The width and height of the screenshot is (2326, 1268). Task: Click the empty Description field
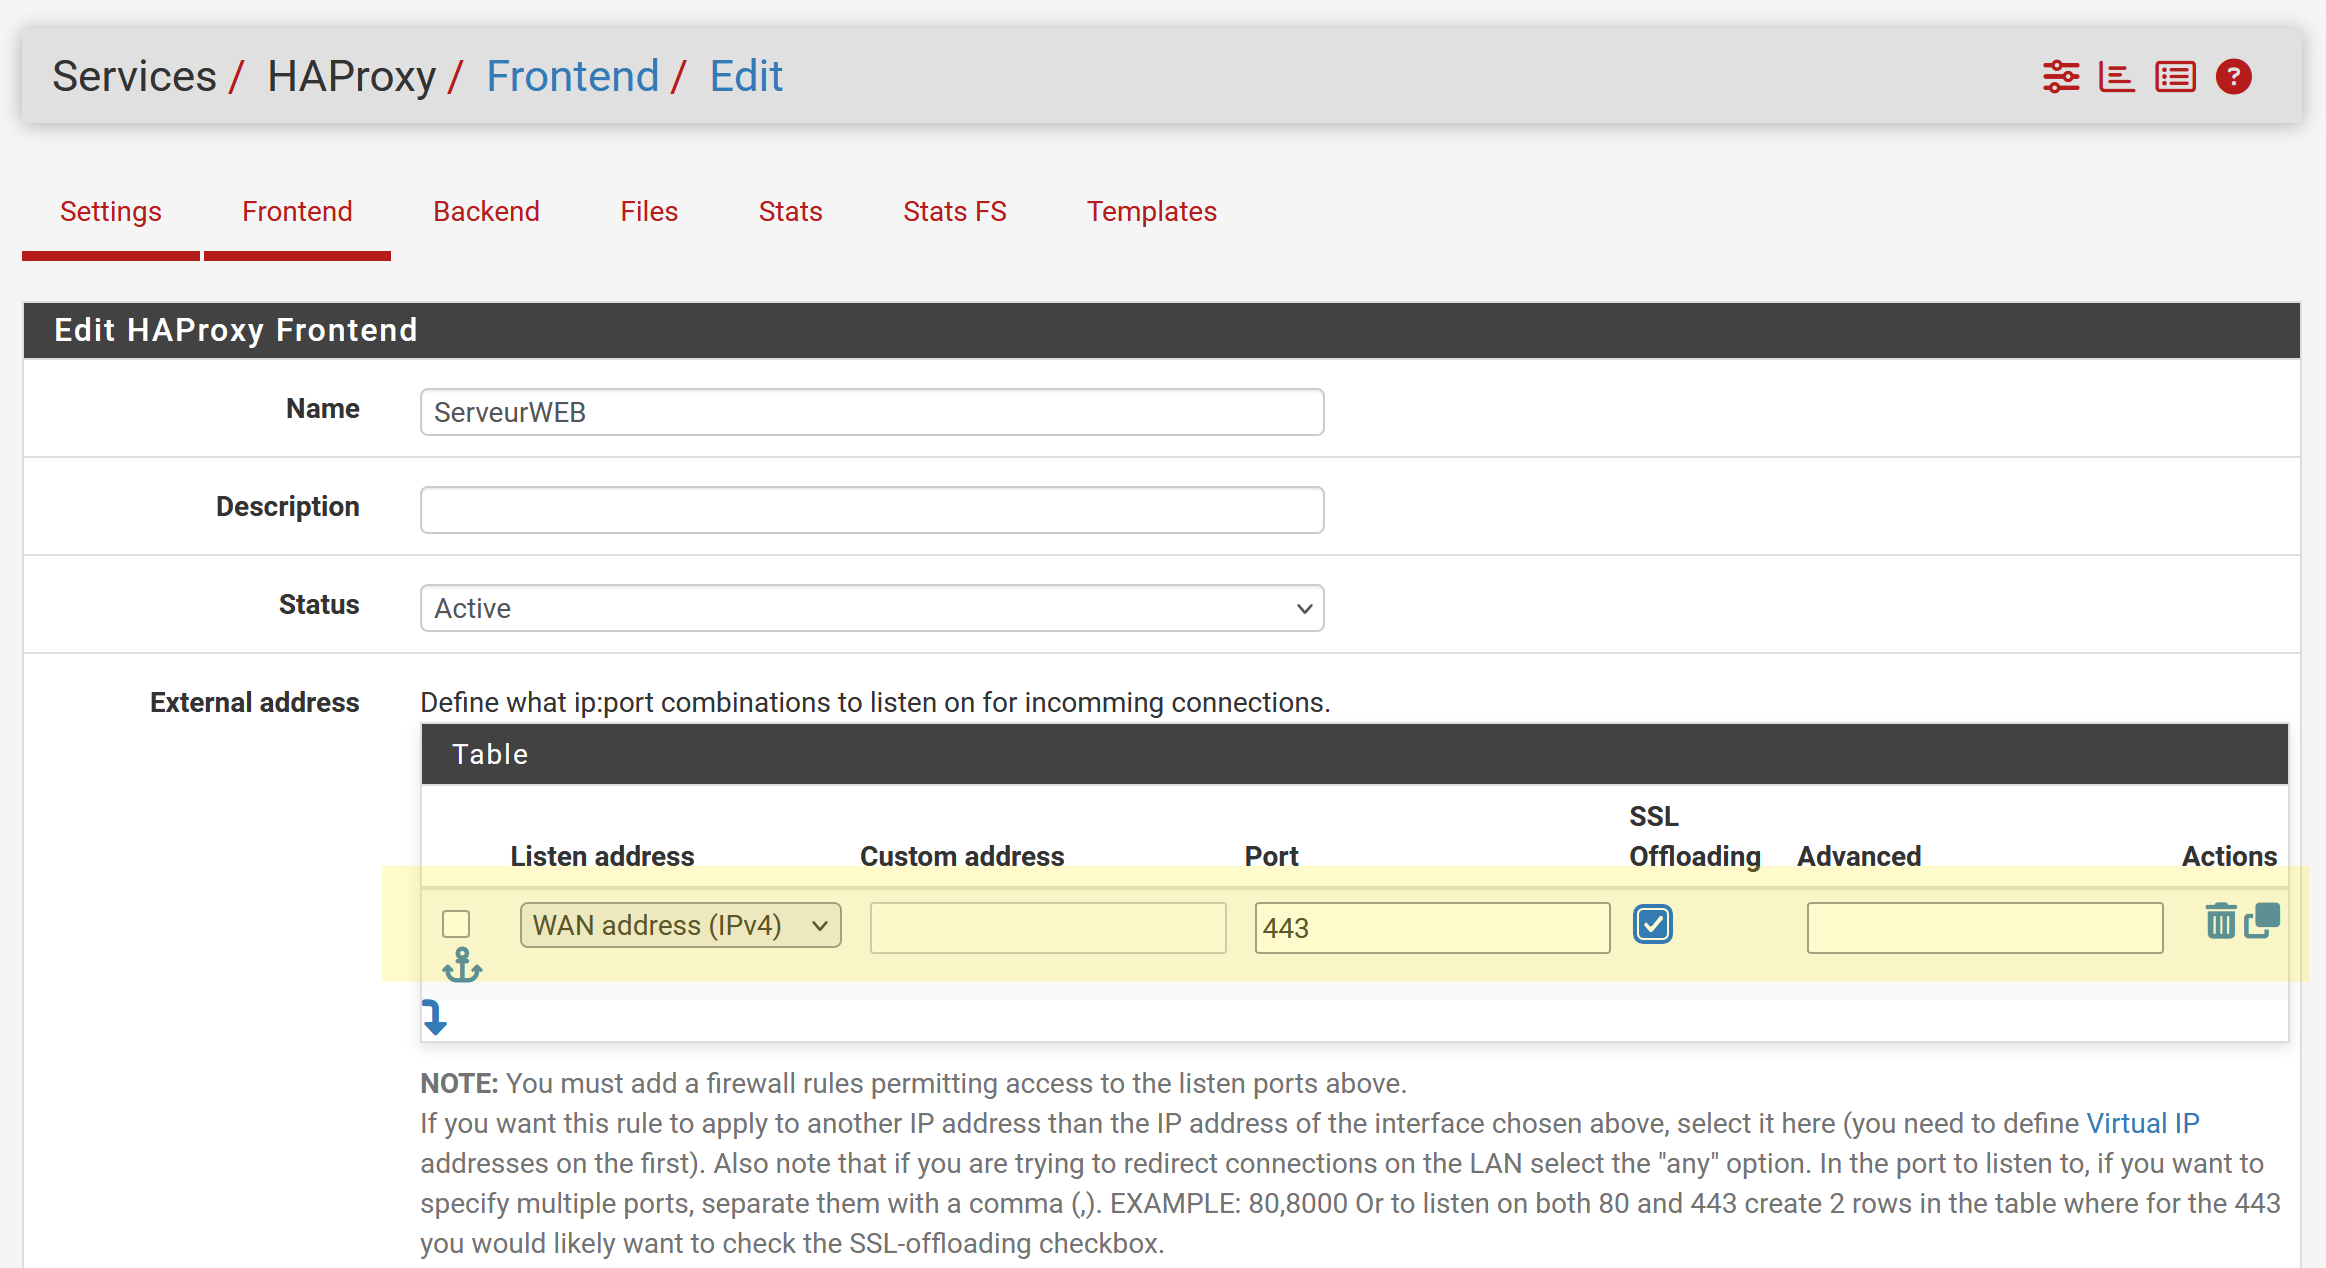pyautogui.click(x=872, y=510)
